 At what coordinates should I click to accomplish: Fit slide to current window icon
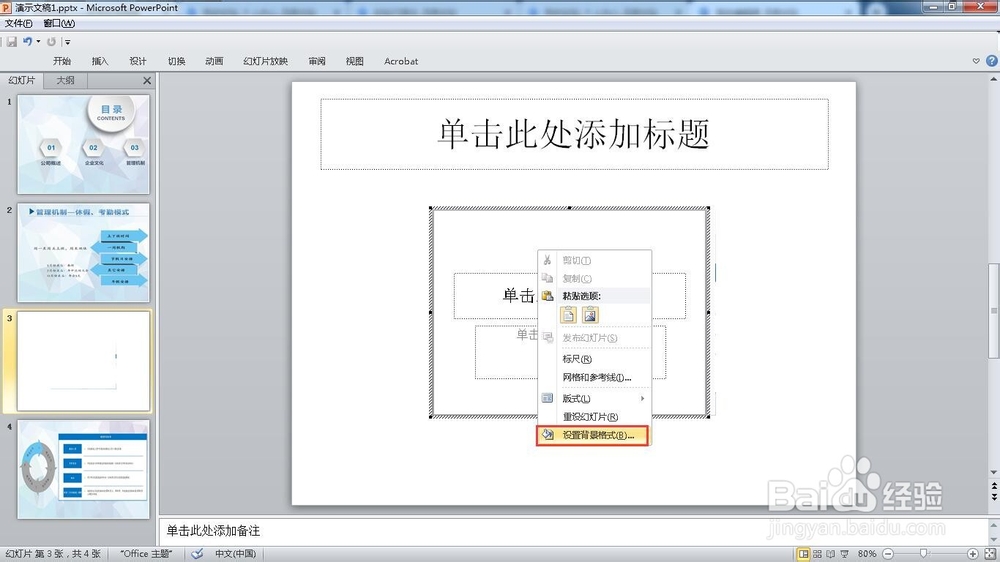click(x=990, y=554)
